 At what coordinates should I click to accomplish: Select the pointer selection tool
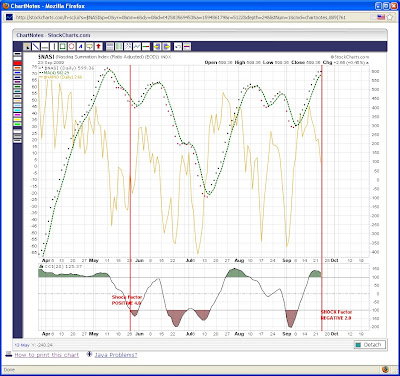pos(27,46)
